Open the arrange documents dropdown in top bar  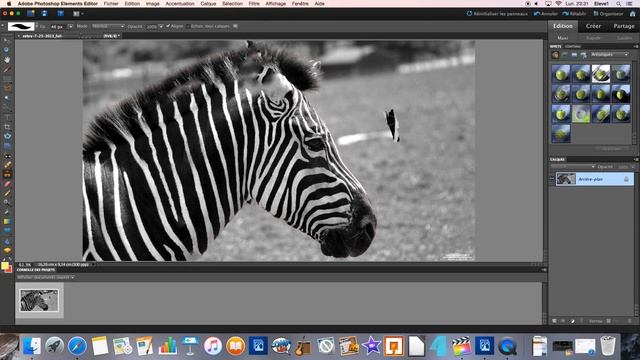(78, 13)
